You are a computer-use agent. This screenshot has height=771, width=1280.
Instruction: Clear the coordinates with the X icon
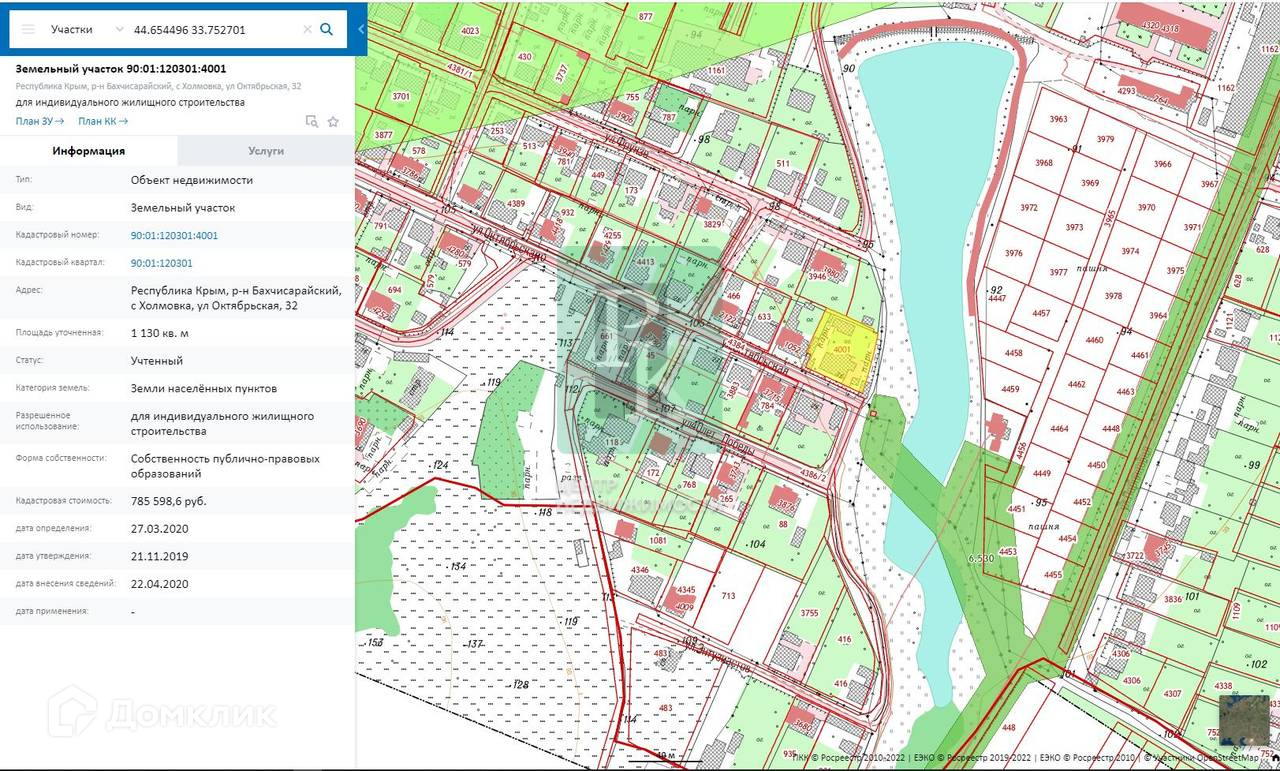pyautogui.click(x=307, y=30)
